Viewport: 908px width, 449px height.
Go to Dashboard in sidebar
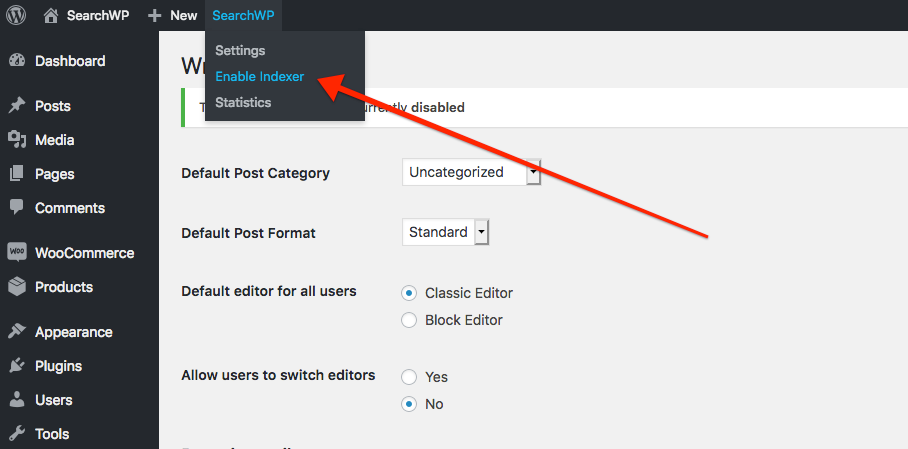point(70,61)
